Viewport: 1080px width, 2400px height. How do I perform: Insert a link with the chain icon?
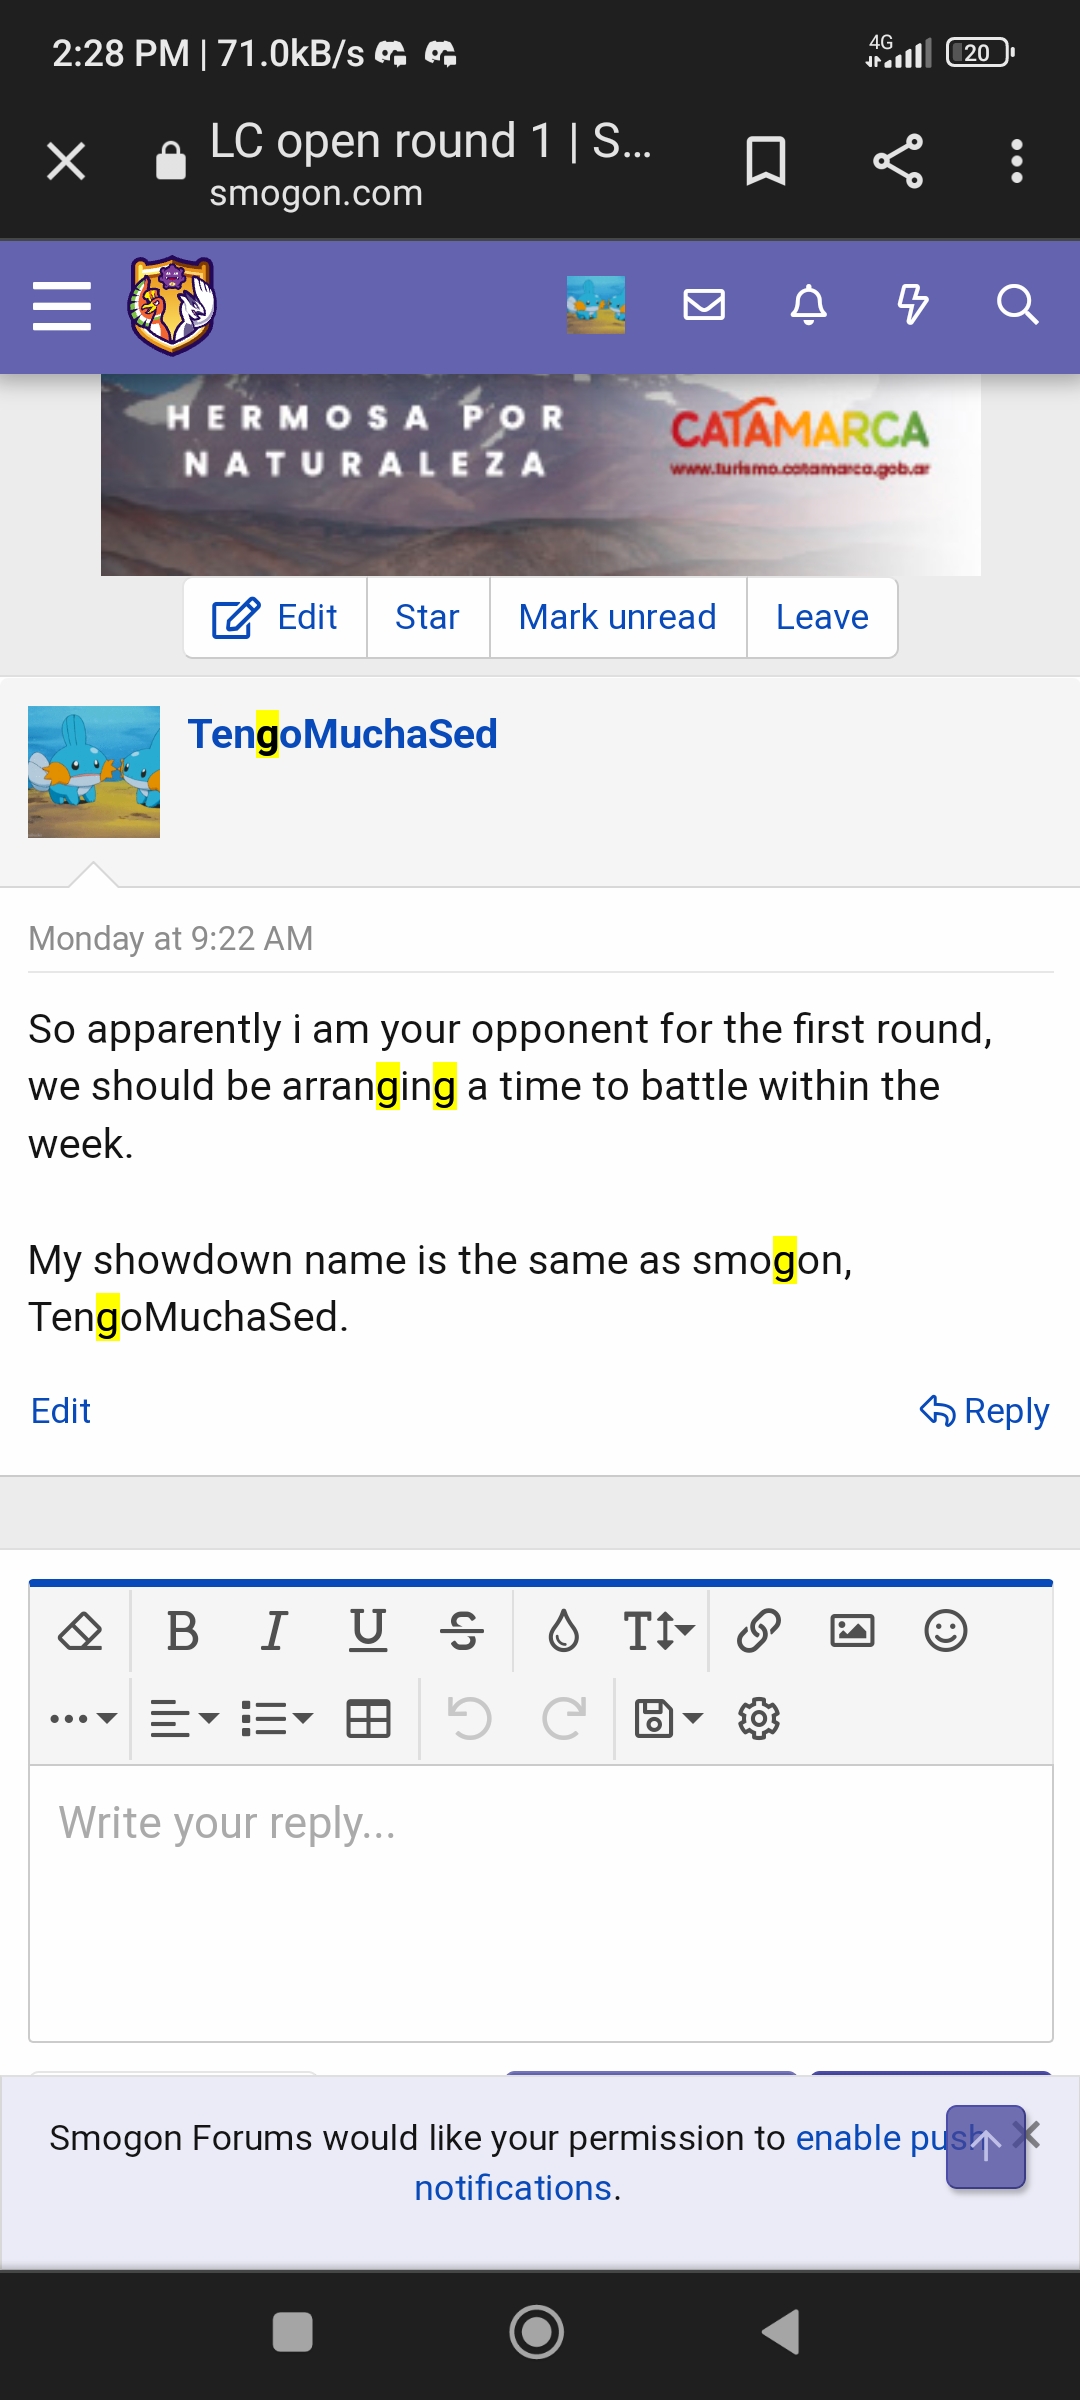pyautogui.click(x=758, y=1631)
